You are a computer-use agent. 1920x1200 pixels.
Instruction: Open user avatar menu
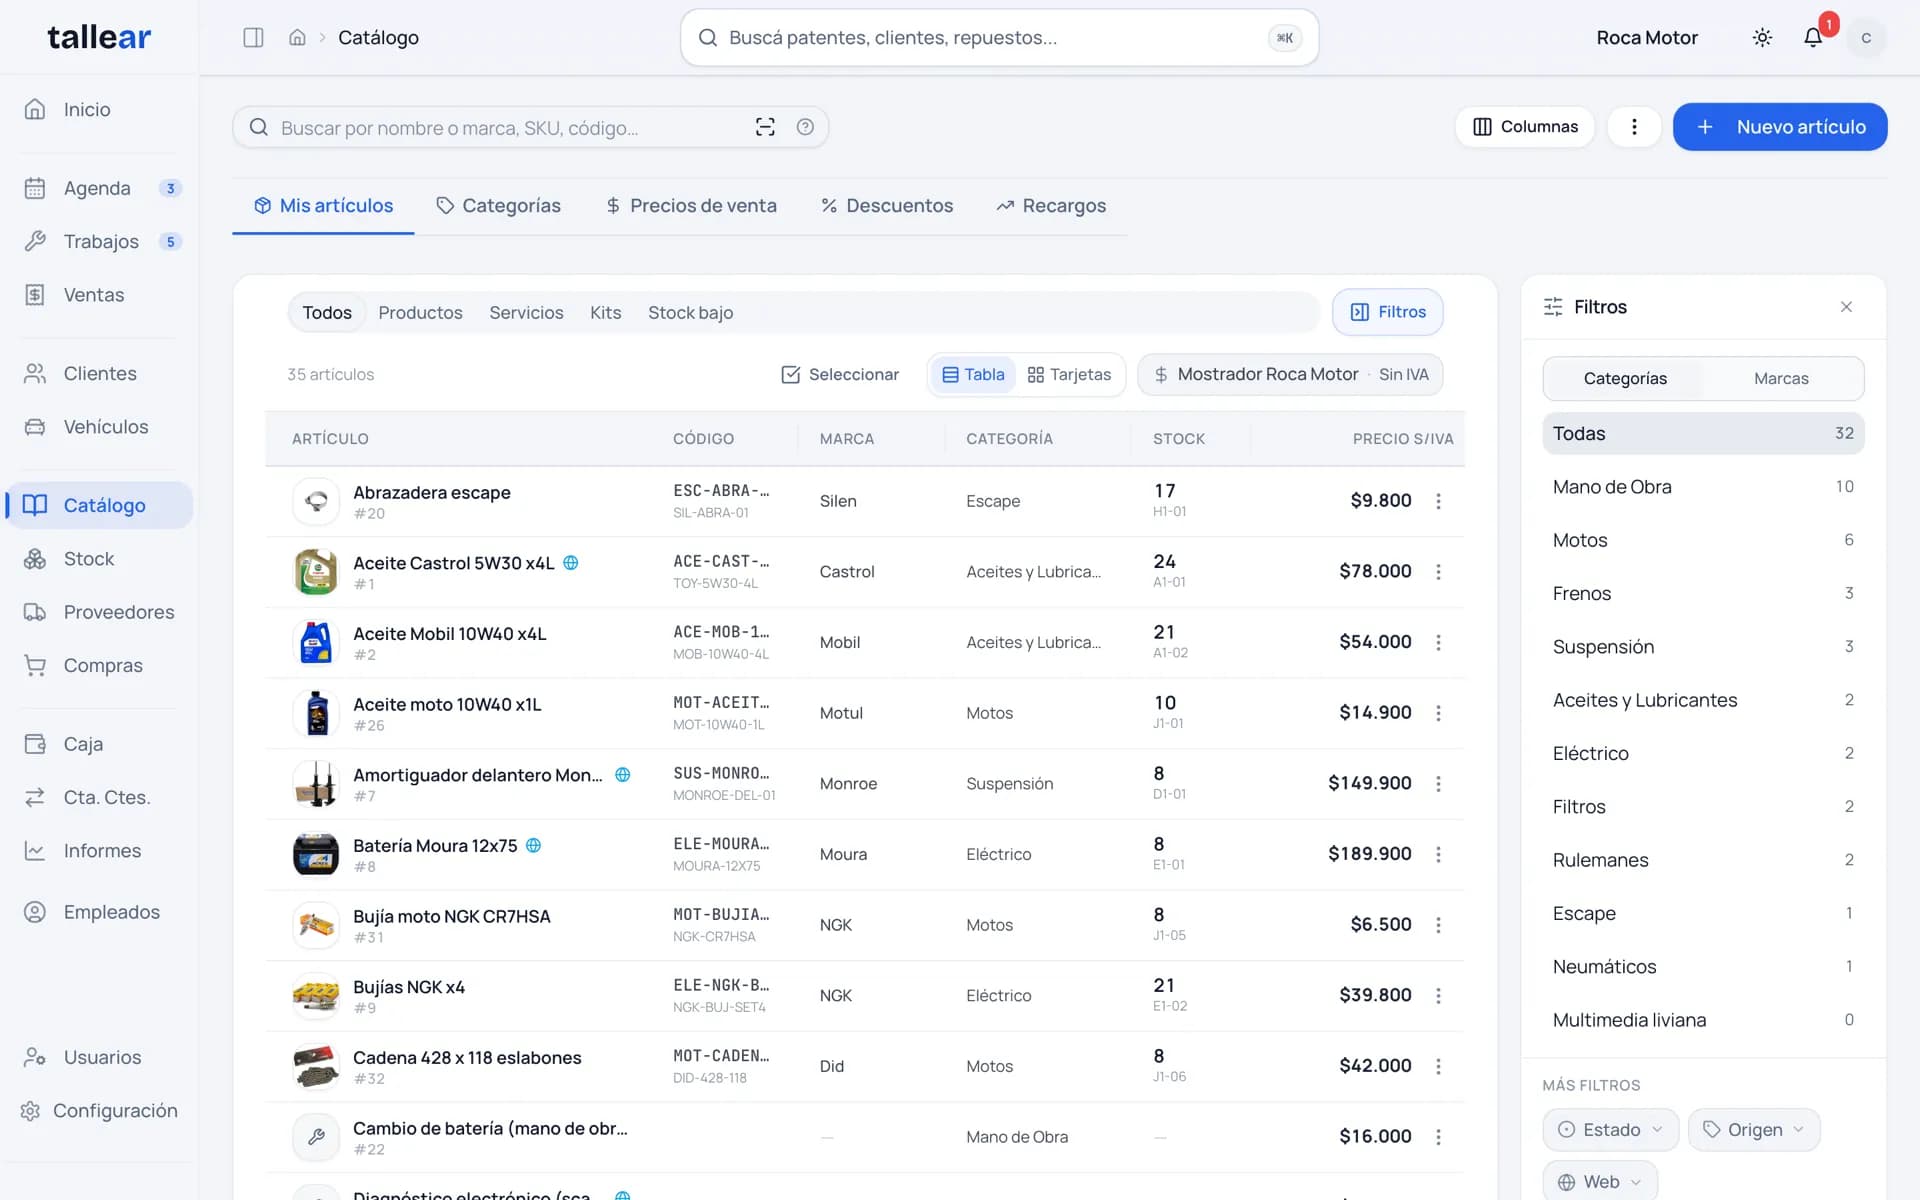(x=1866, y=37)
